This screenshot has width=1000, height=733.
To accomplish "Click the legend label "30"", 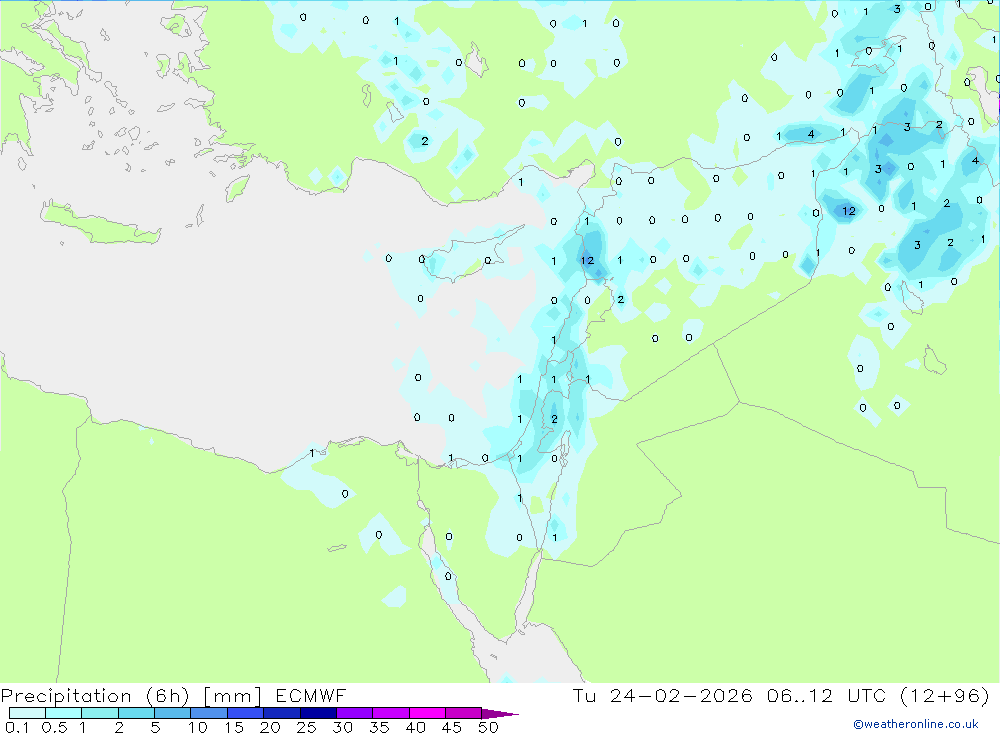I will (342, 727).
